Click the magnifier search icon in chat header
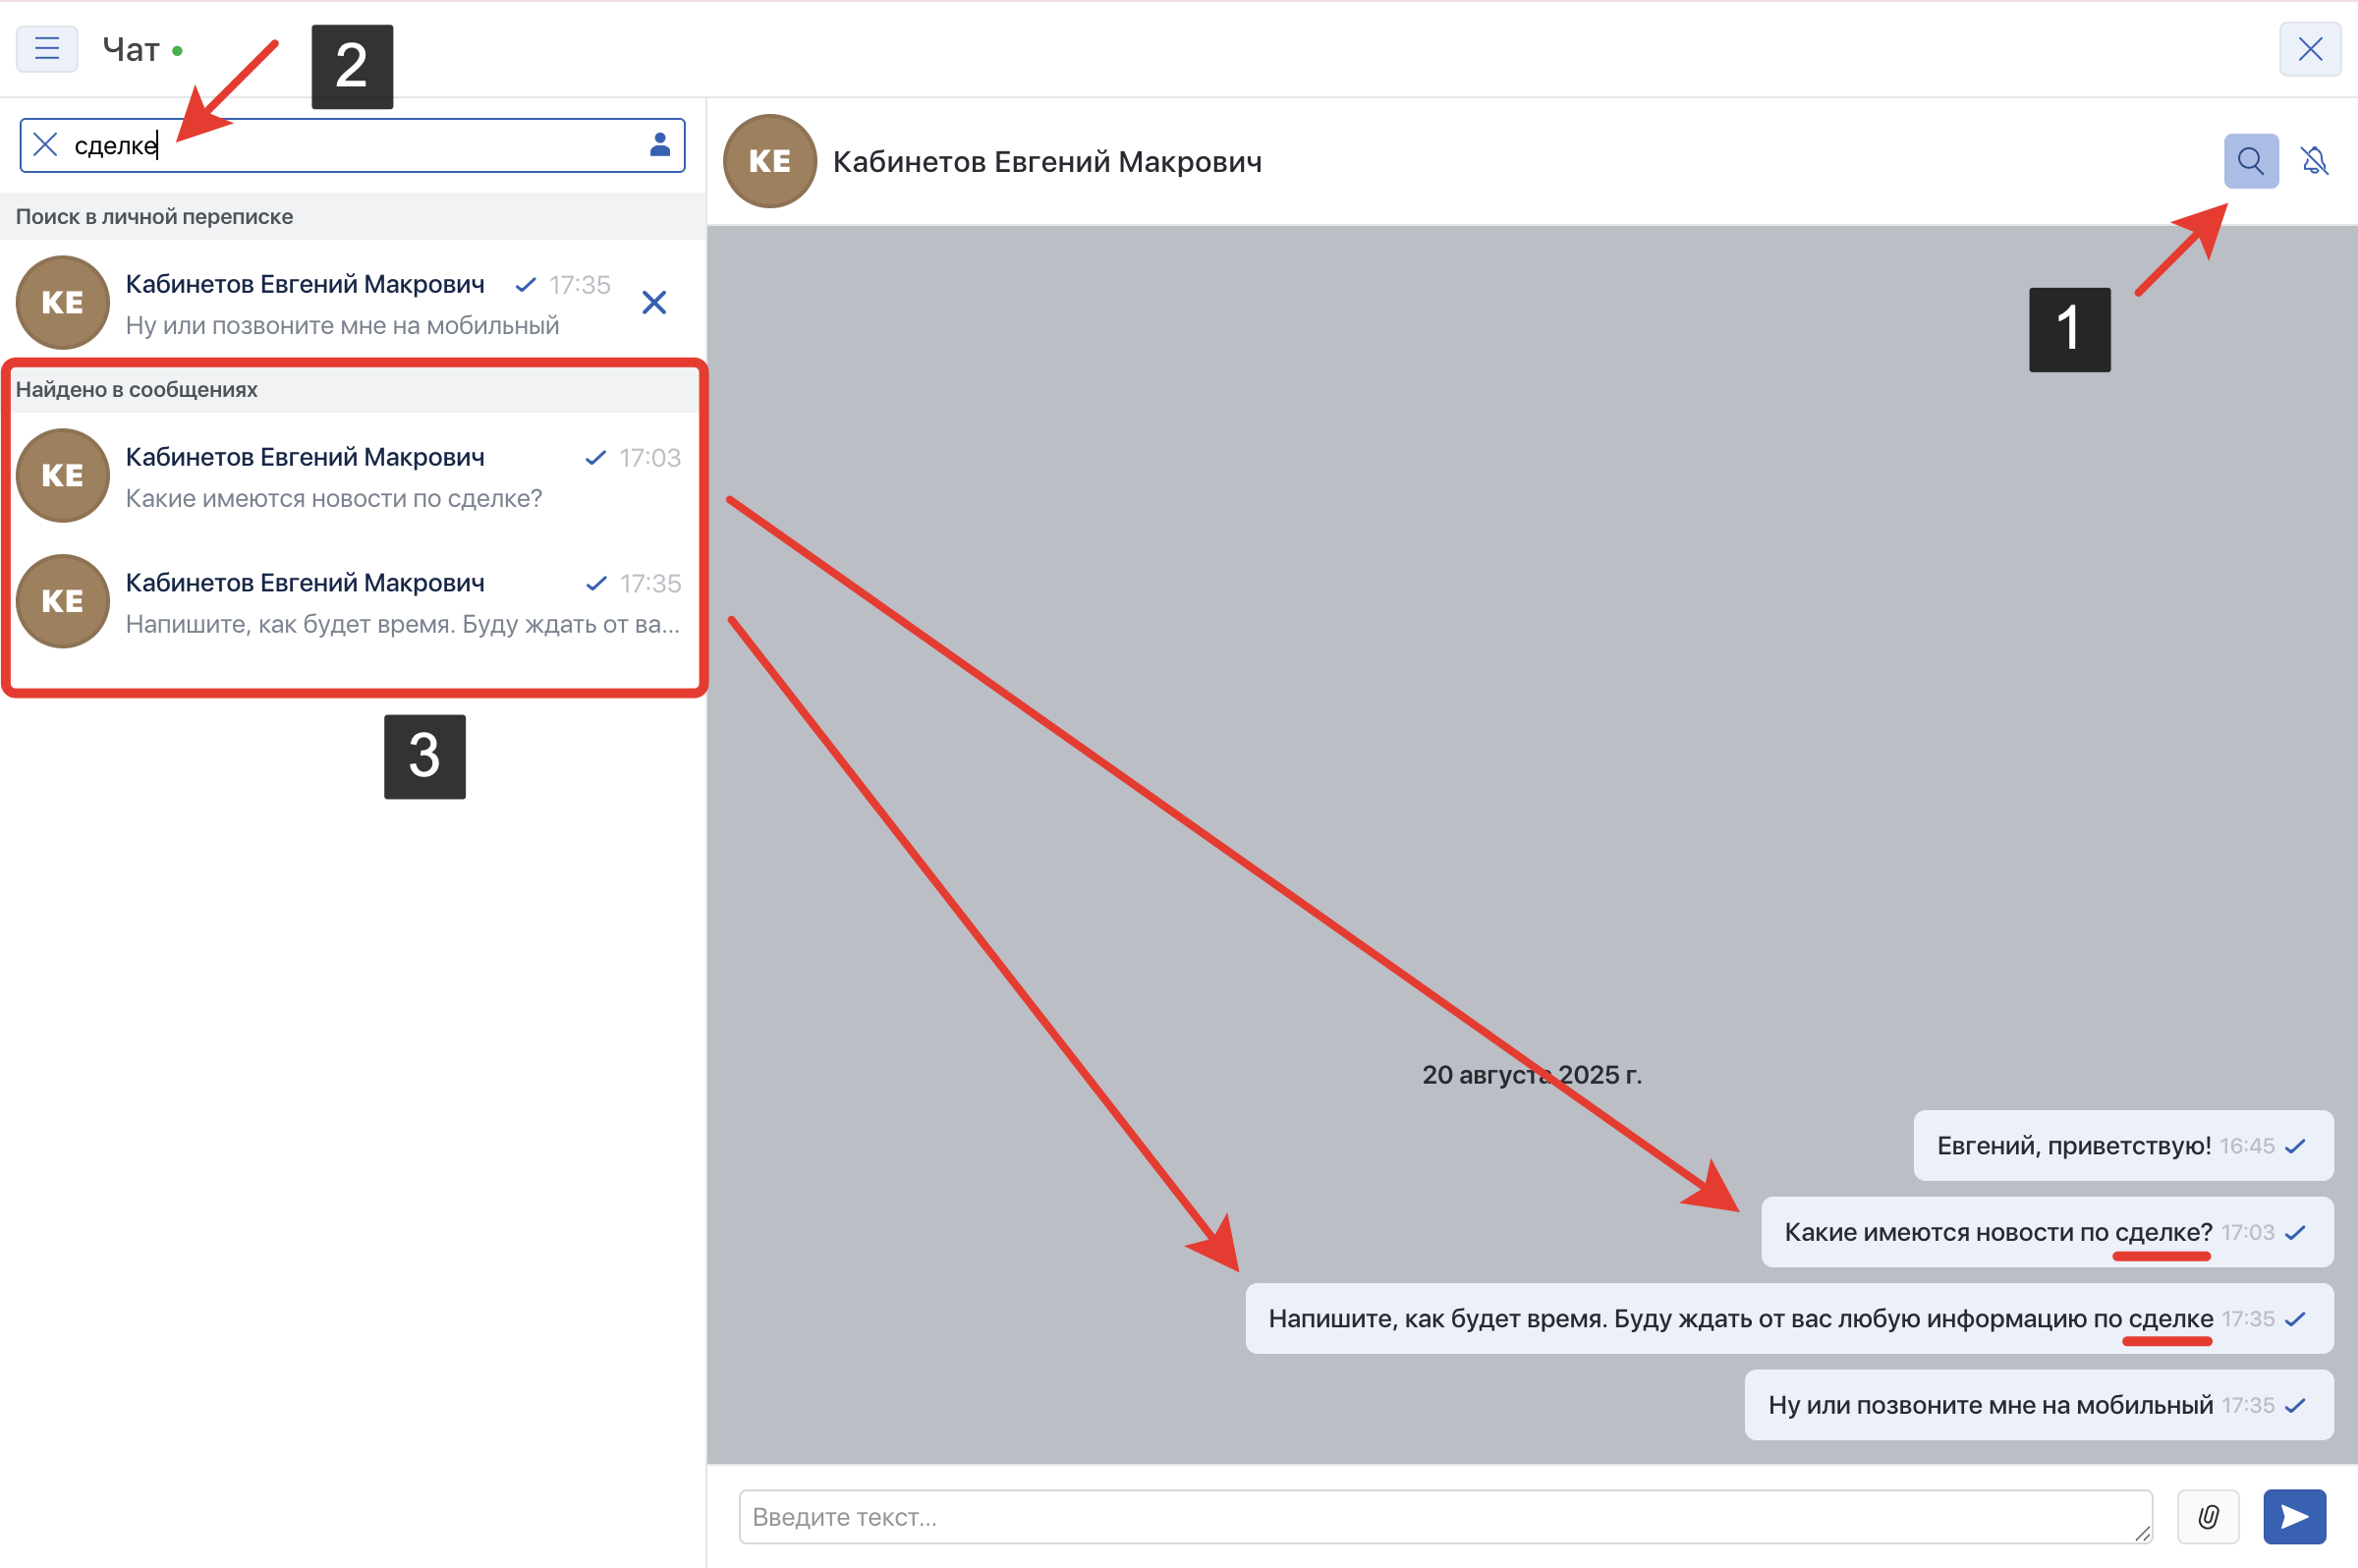2358x1568 pixels. (x=2250, y=161)
